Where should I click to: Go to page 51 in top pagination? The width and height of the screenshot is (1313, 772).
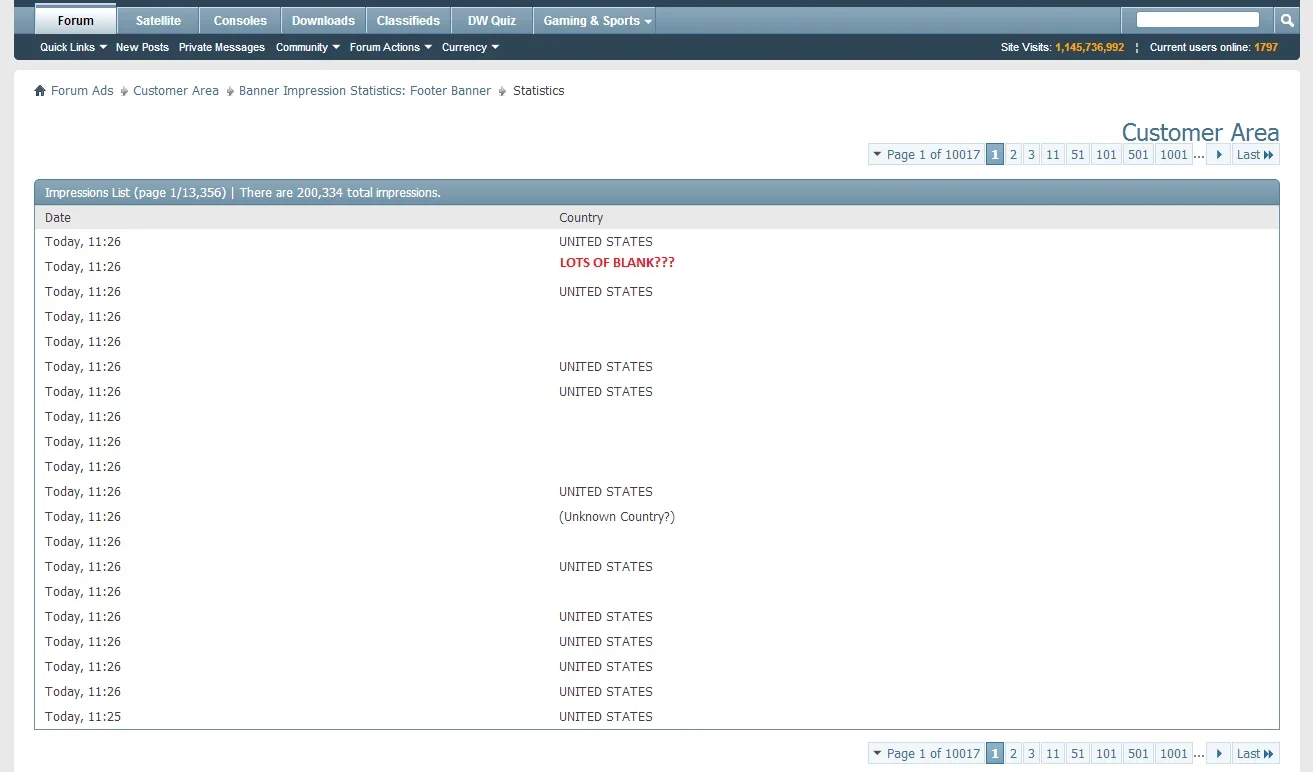1077,155
